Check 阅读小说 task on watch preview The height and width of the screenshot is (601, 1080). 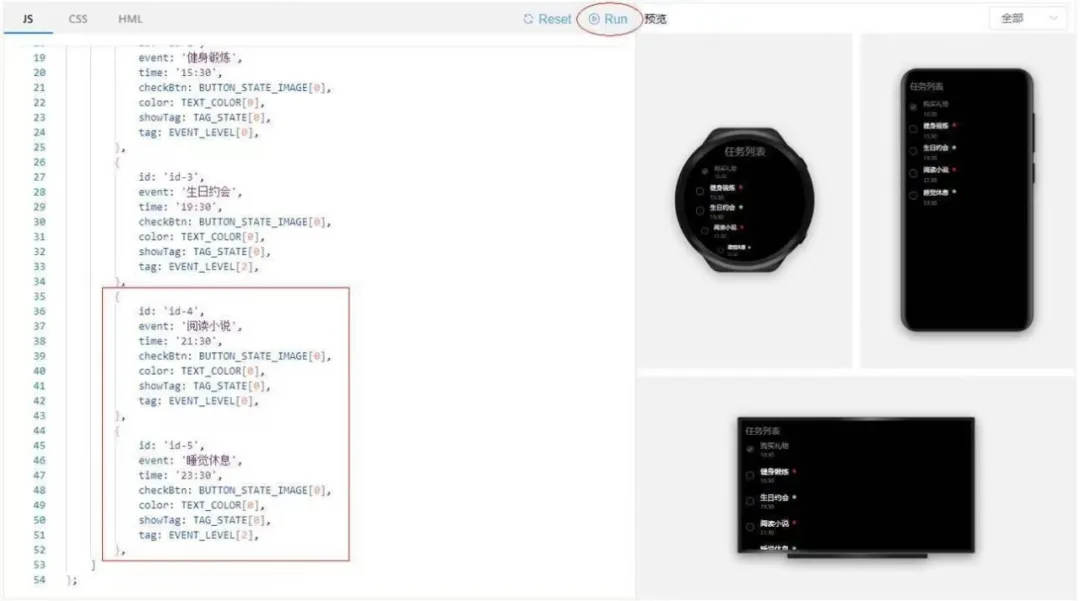(x=704, y=231)
